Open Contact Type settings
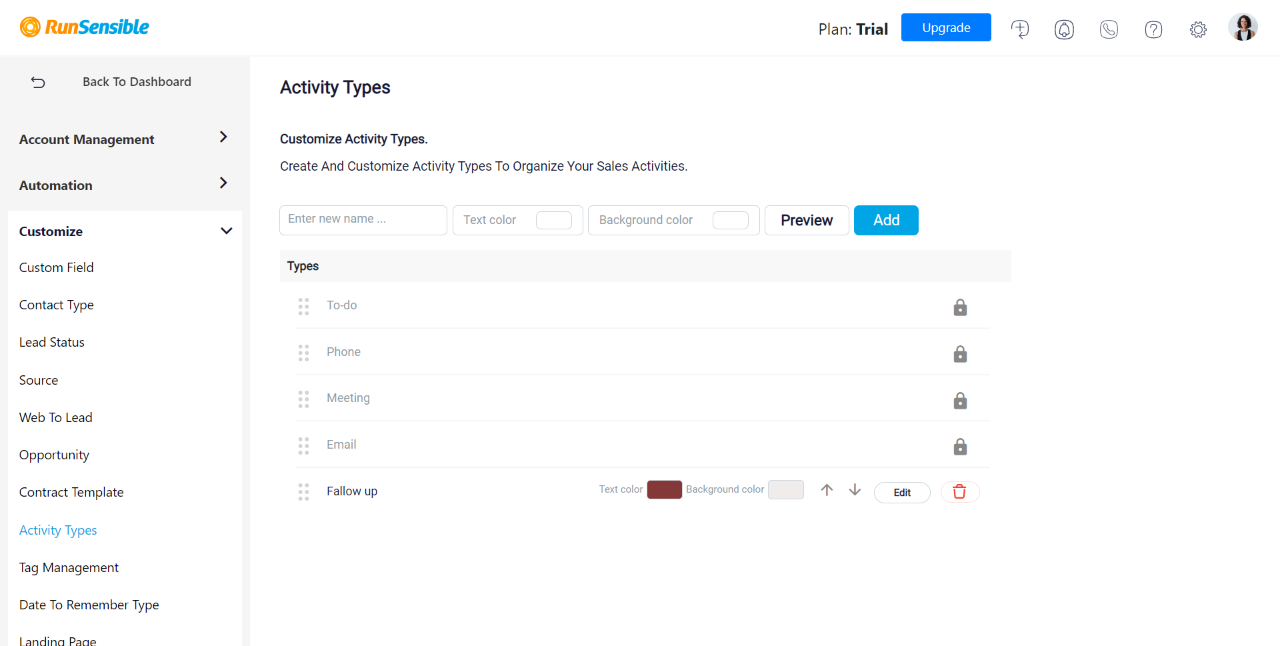 [x=57, y=305]
